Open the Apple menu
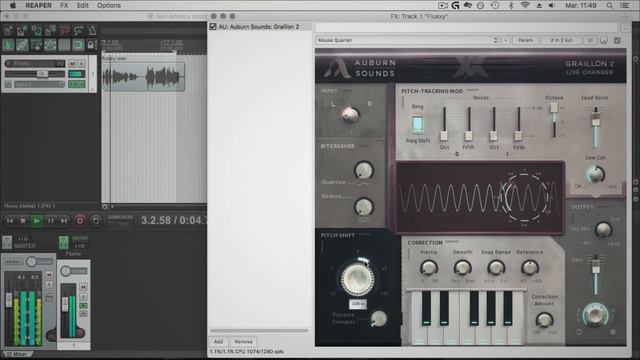Viewport: 640px width, 360px height. 13,5
